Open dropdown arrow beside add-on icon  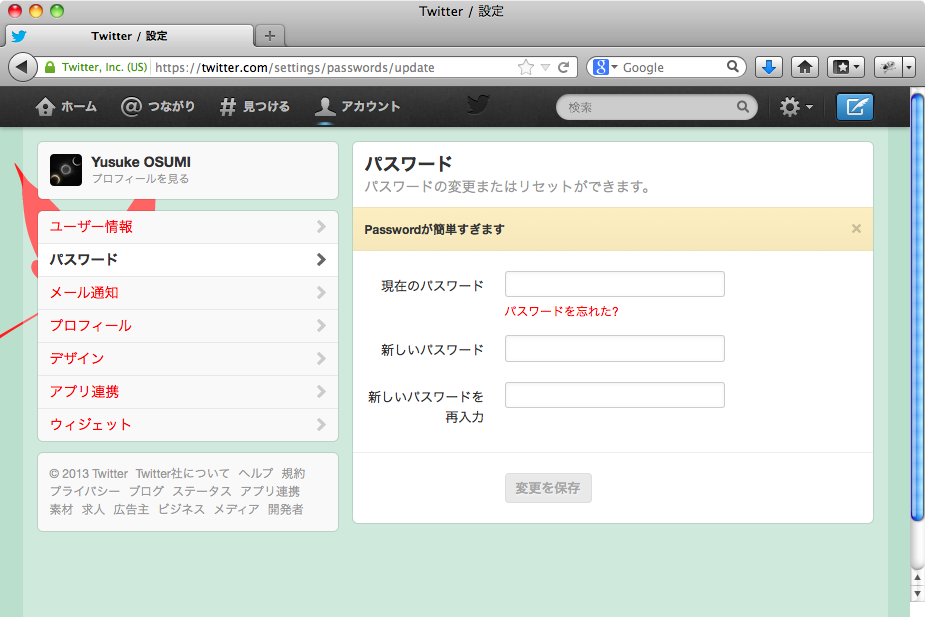[909, 67]
